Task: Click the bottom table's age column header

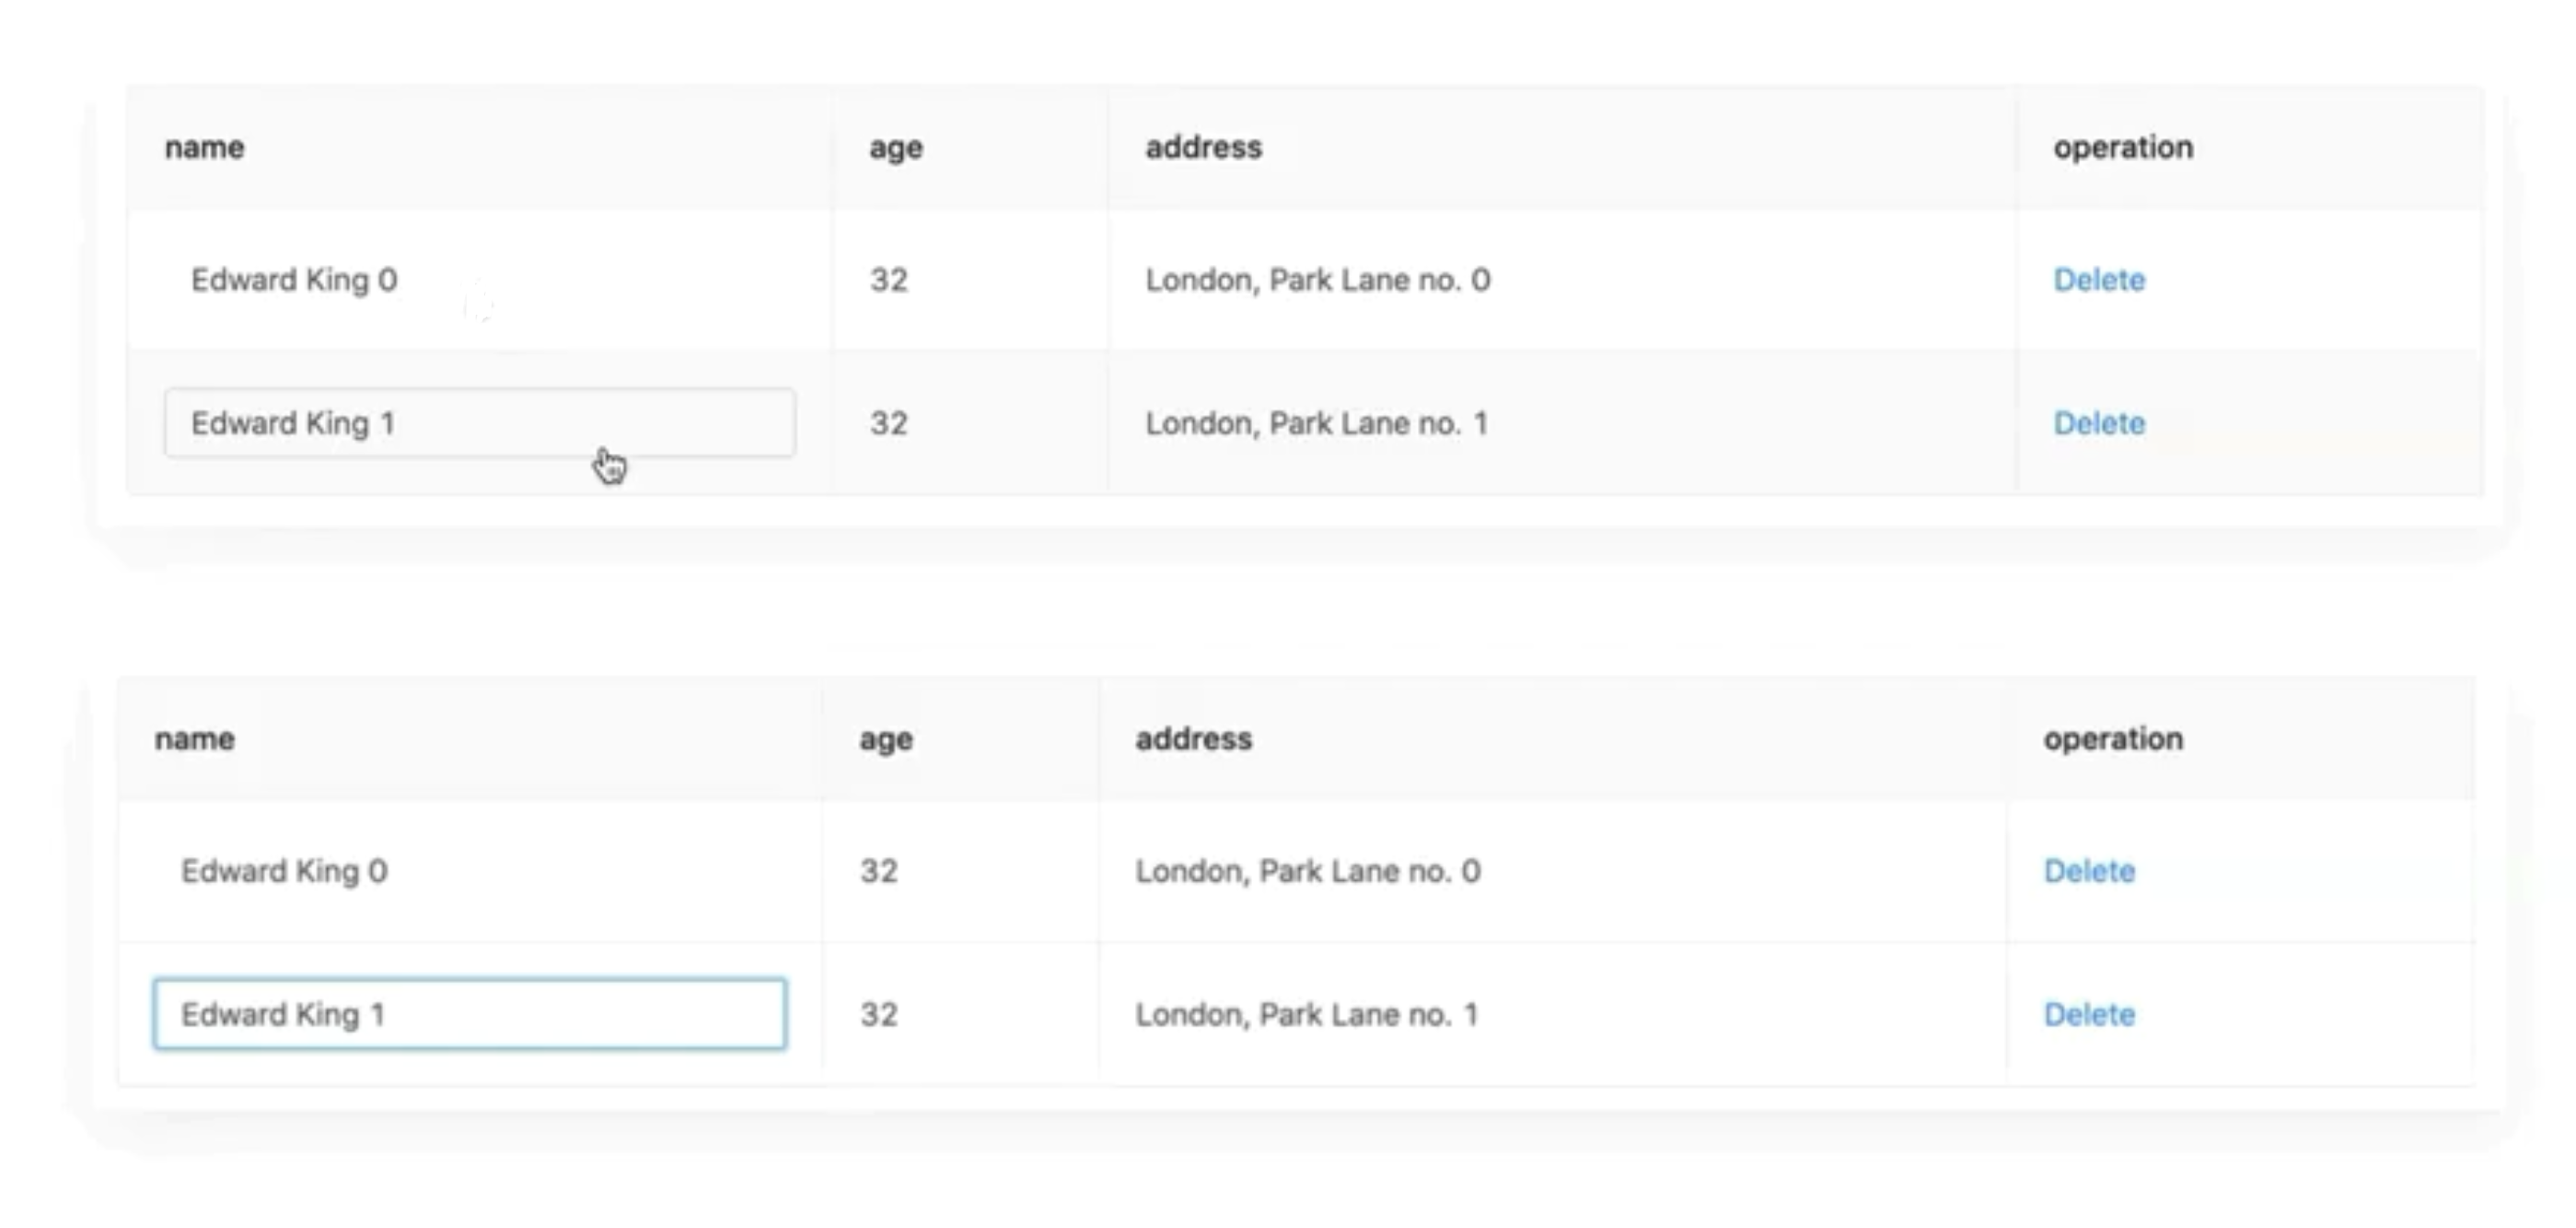Action: 885,739
